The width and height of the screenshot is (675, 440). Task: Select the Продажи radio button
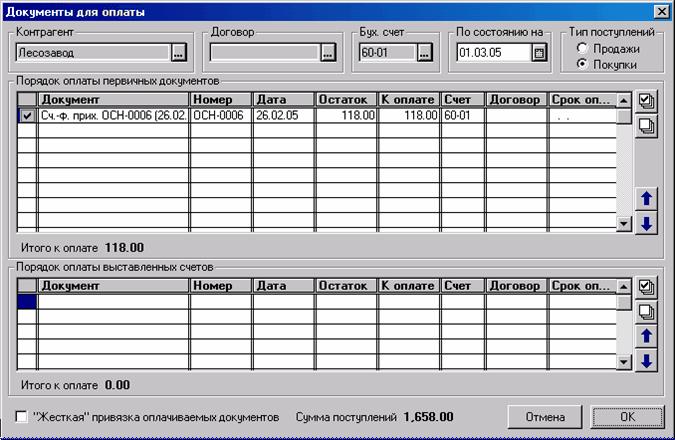click(x=582, y=48)
